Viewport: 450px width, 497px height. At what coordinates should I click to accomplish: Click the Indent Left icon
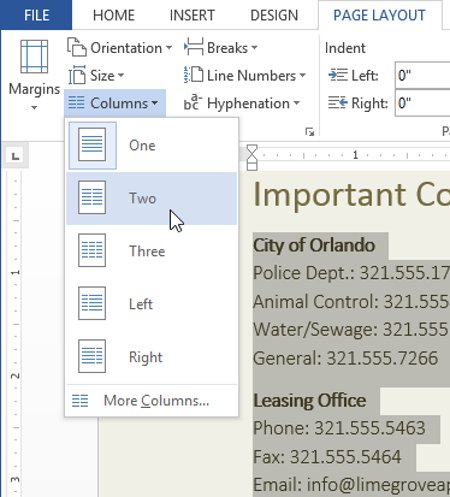pyautogui.click(x=338, y=75)
